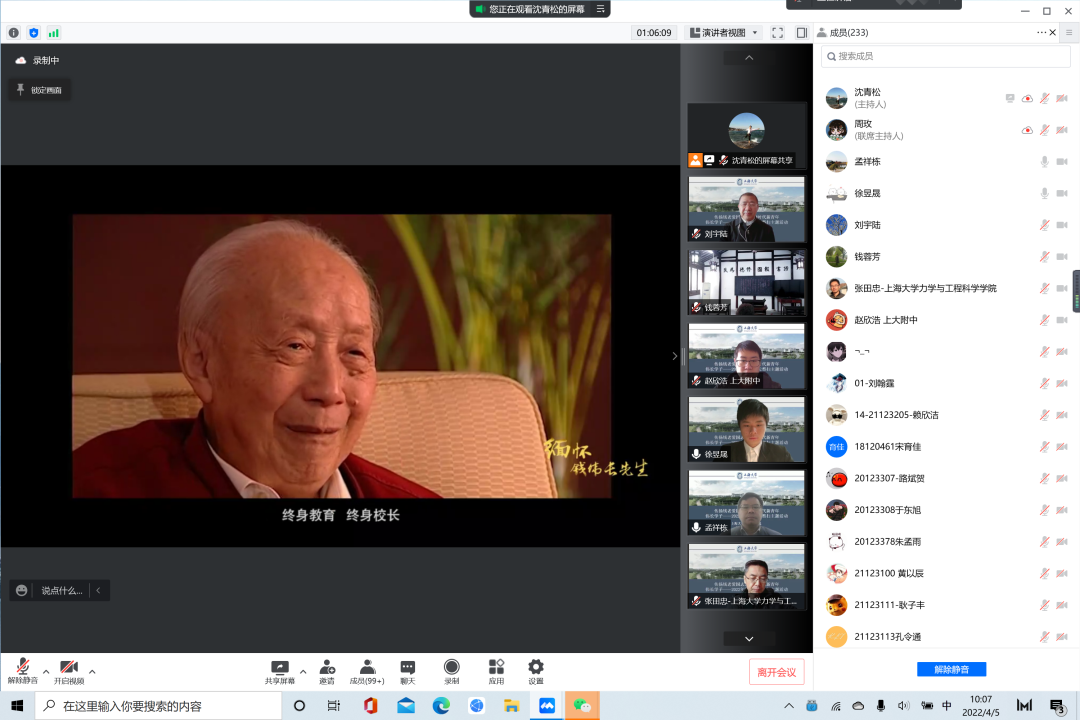The image size is (1080, 720).
Task: Toggle the side panel layout icon
Action: pyautogui.click(x=802, y=32)
